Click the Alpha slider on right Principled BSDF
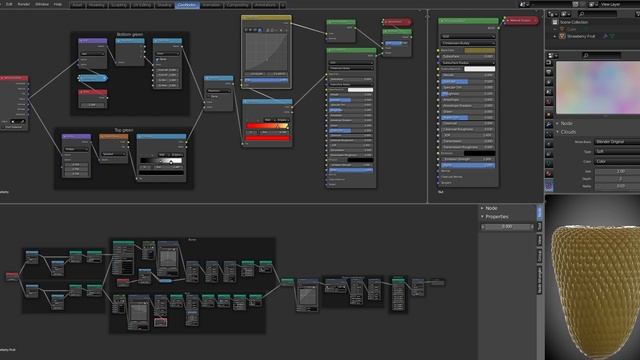Image resolution: width=640 pixels, height=360 pixels. [x=468, y=165]
